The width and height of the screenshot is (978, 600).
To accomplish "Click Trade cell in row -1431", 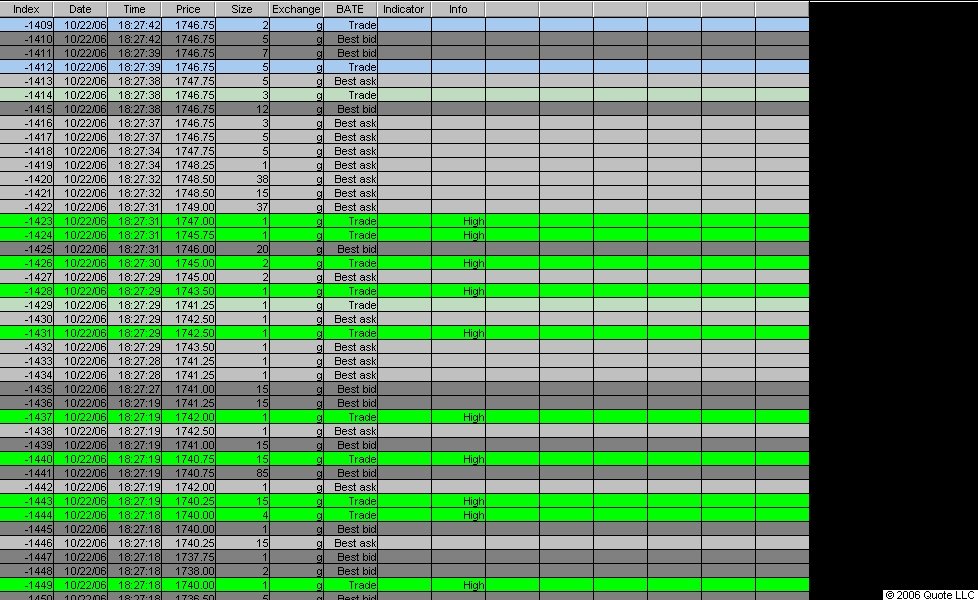I will click(350, 333).
